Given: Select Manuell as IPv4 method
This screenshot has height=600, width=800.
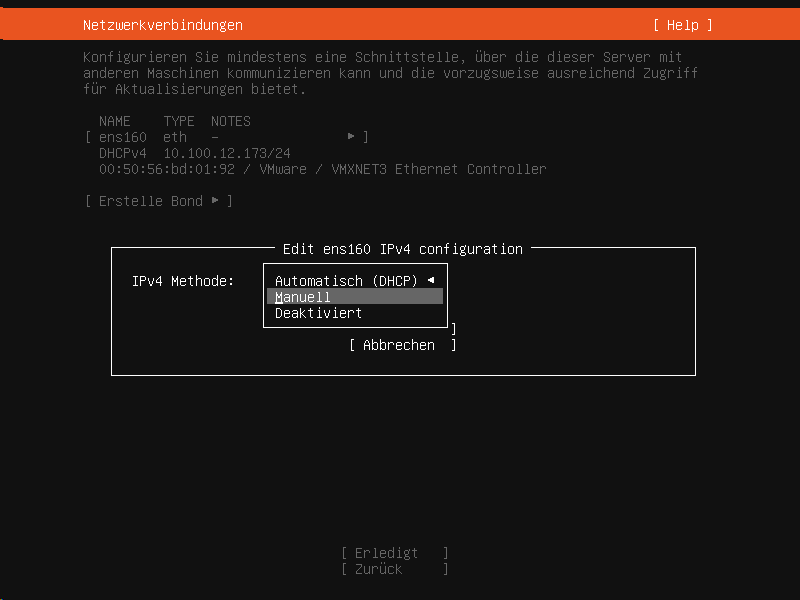Looking at the screenshot, I should (x=303, y=297).
